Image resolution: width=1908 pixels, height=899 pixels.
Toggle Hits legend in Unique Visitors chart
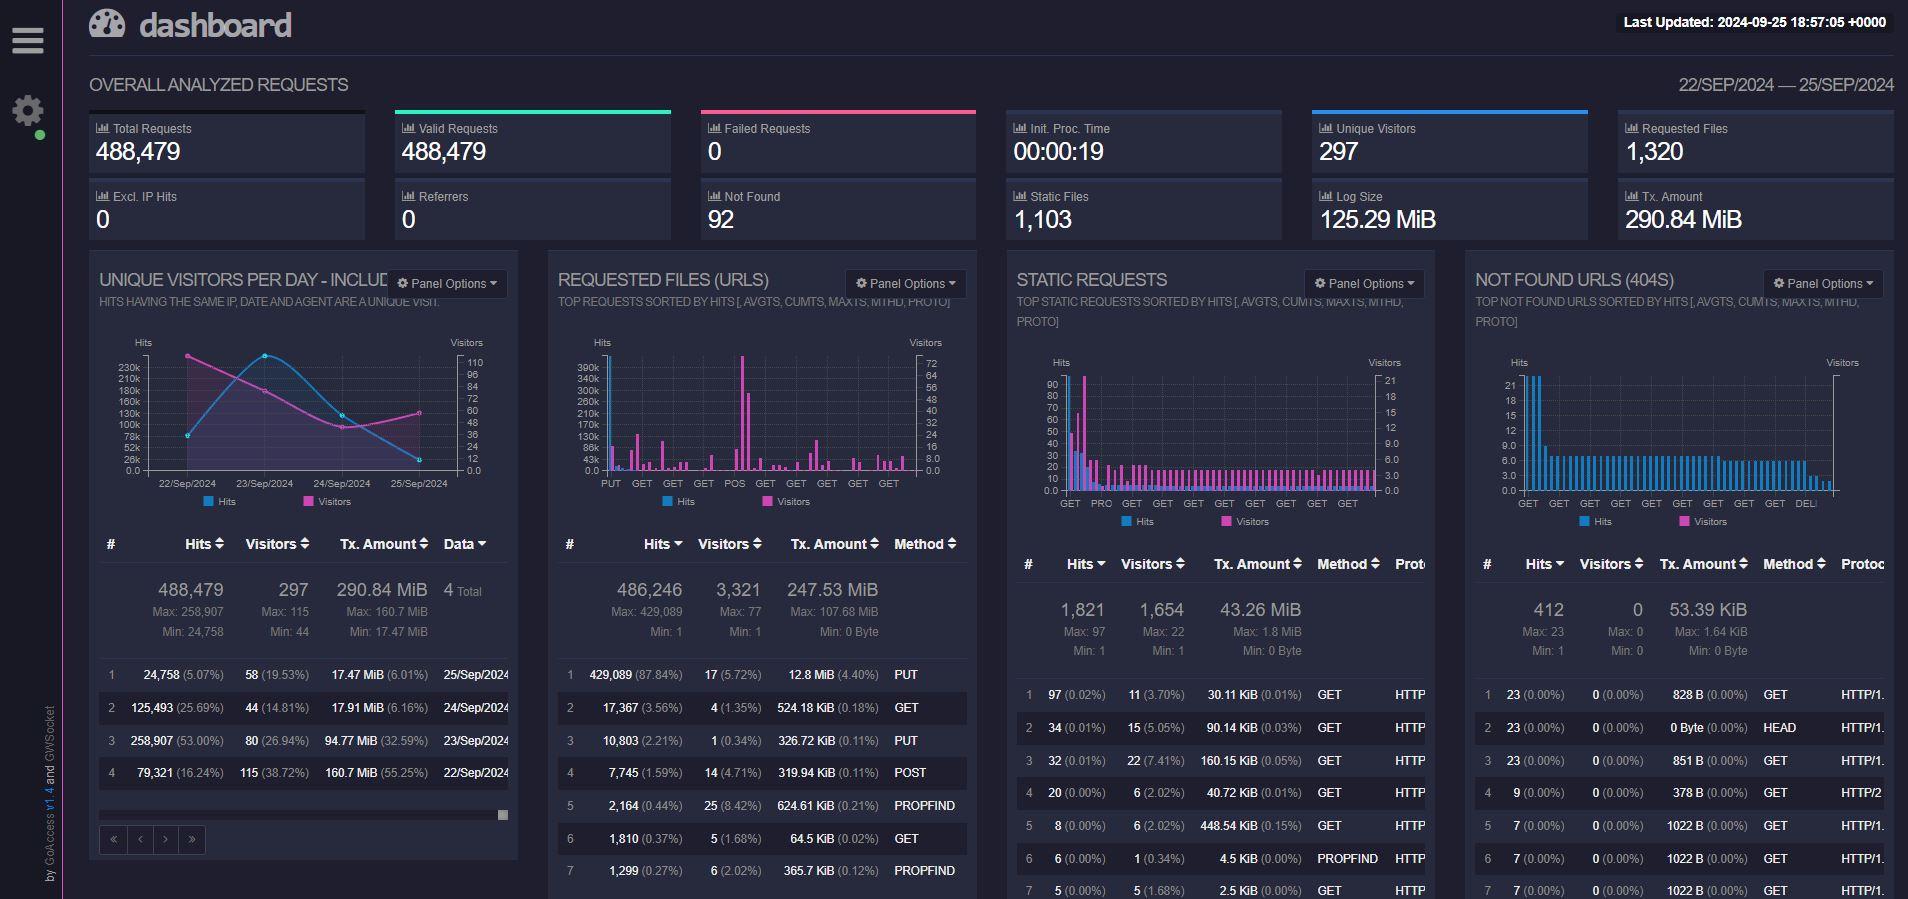click(x=219, y=501)
